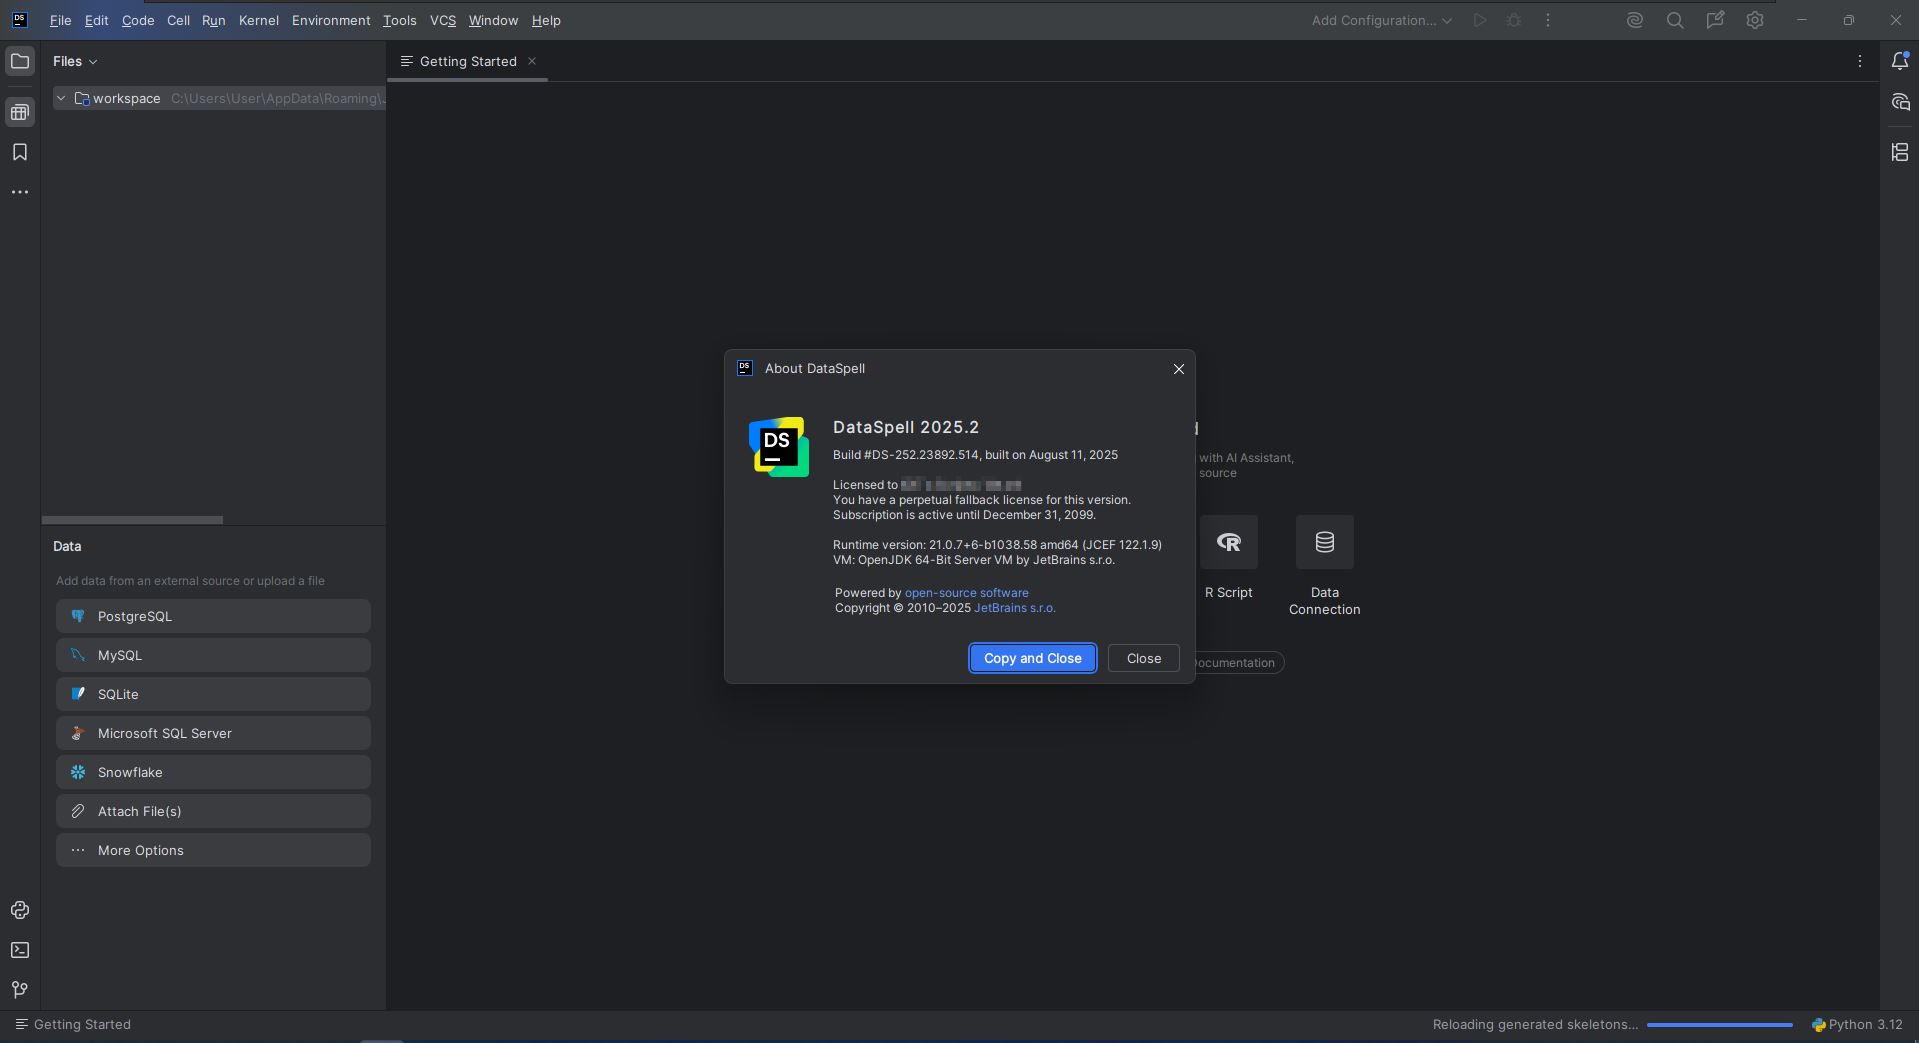Click the Debug bug icon
The height and width of the screenshot is (1043, 1919).
coord(1514,20)
